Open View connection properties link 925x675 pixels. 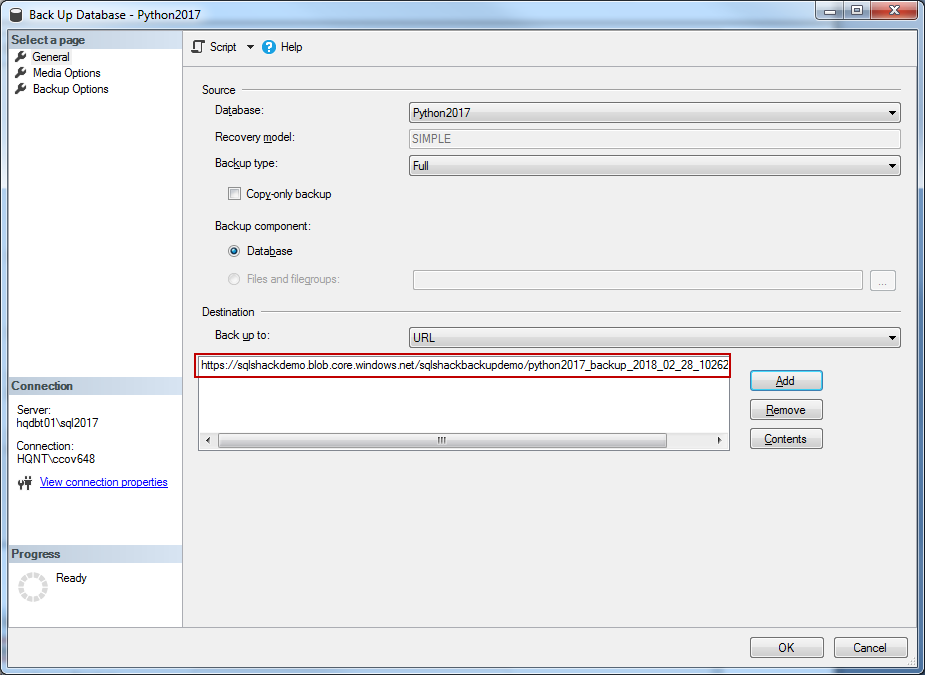(x=104, y=482)
